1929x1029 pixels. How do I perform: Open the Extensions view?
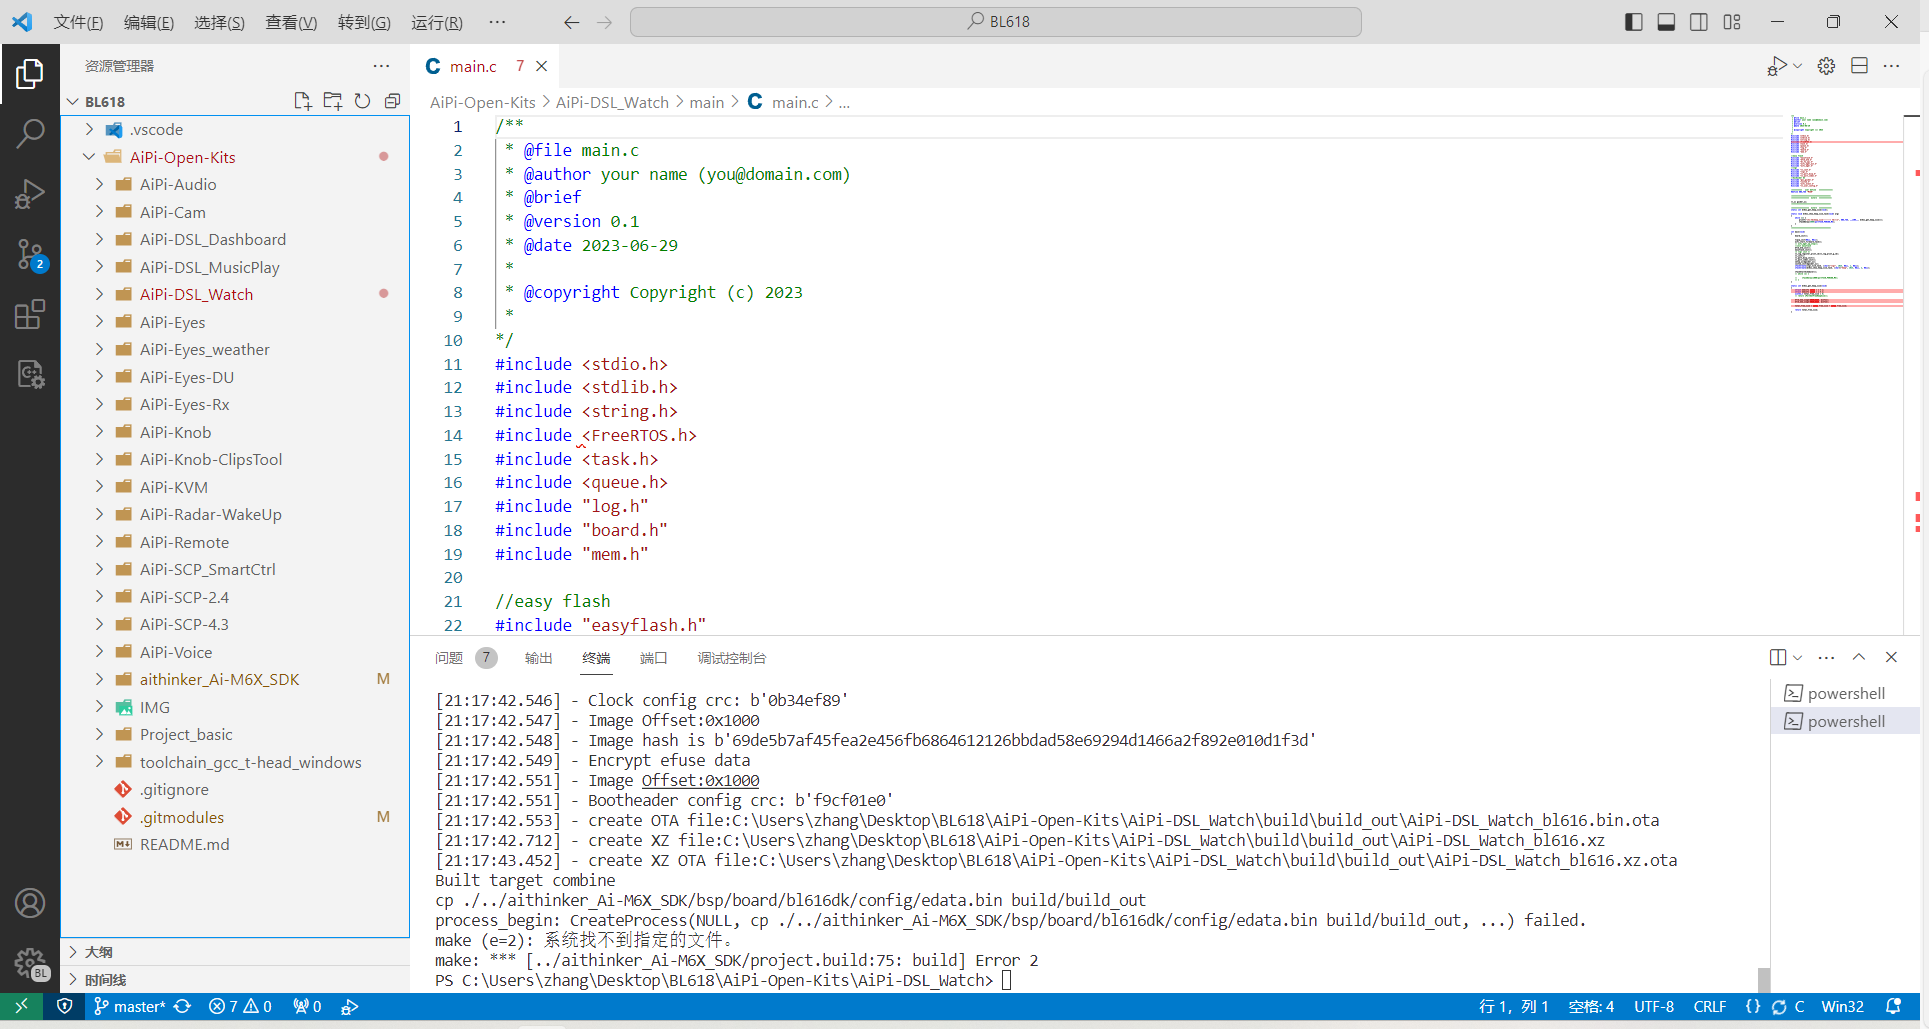30,314
